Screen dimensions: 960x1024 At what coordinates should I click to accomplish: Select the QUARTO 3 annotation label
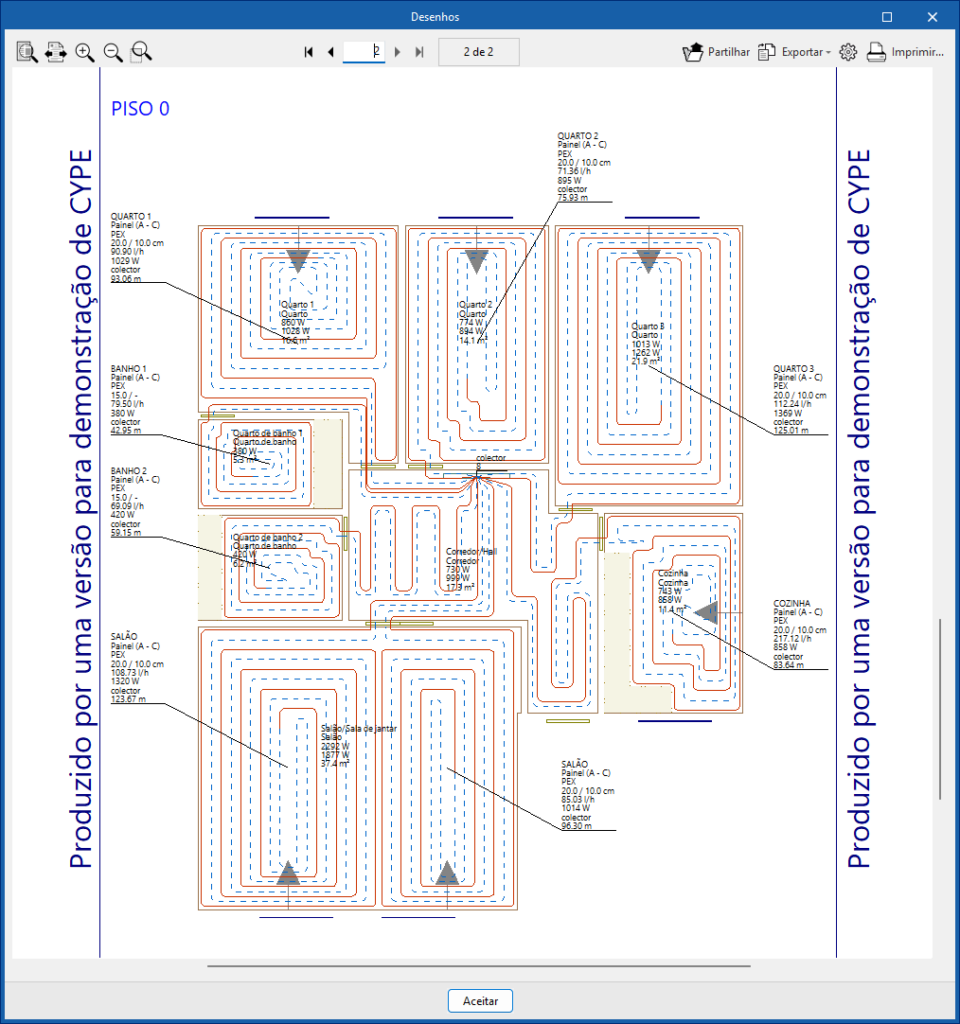[x=800, y=400]
